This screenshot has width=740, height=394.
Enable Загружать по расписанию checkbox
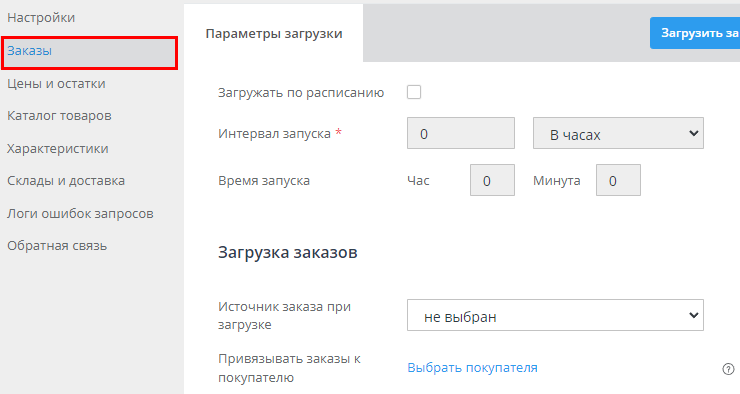click(x=414, y=92)
